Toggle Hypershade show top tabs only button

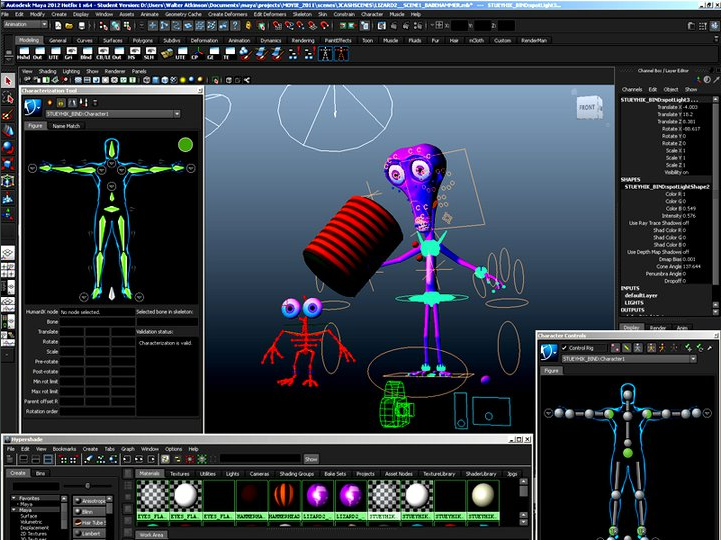tap(23, 459)
